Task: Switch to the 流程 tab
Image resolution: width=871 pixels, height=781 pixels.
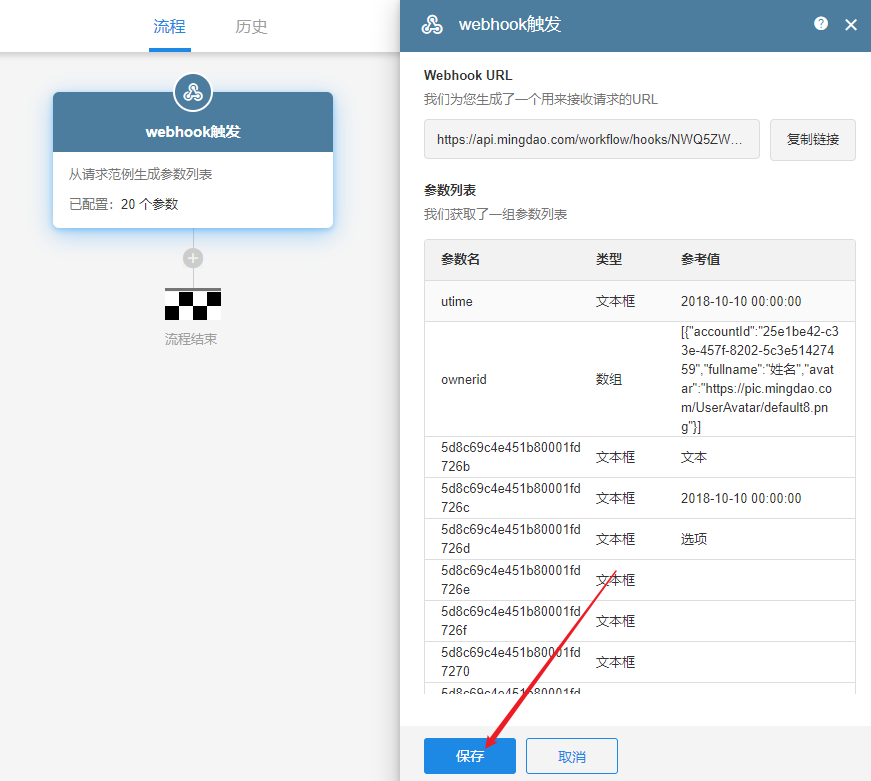Action: (169, 27)
